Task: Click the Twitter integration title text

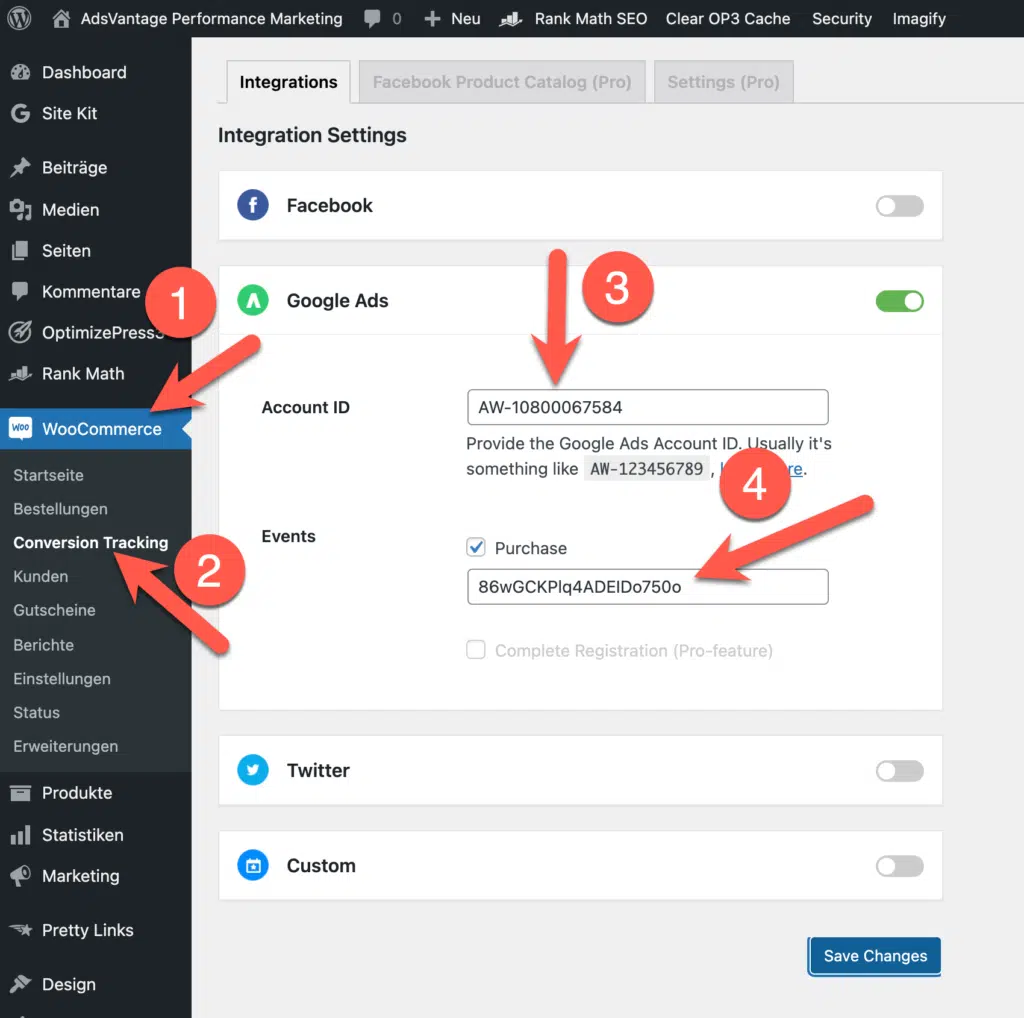Action: [x=319, y=771]
